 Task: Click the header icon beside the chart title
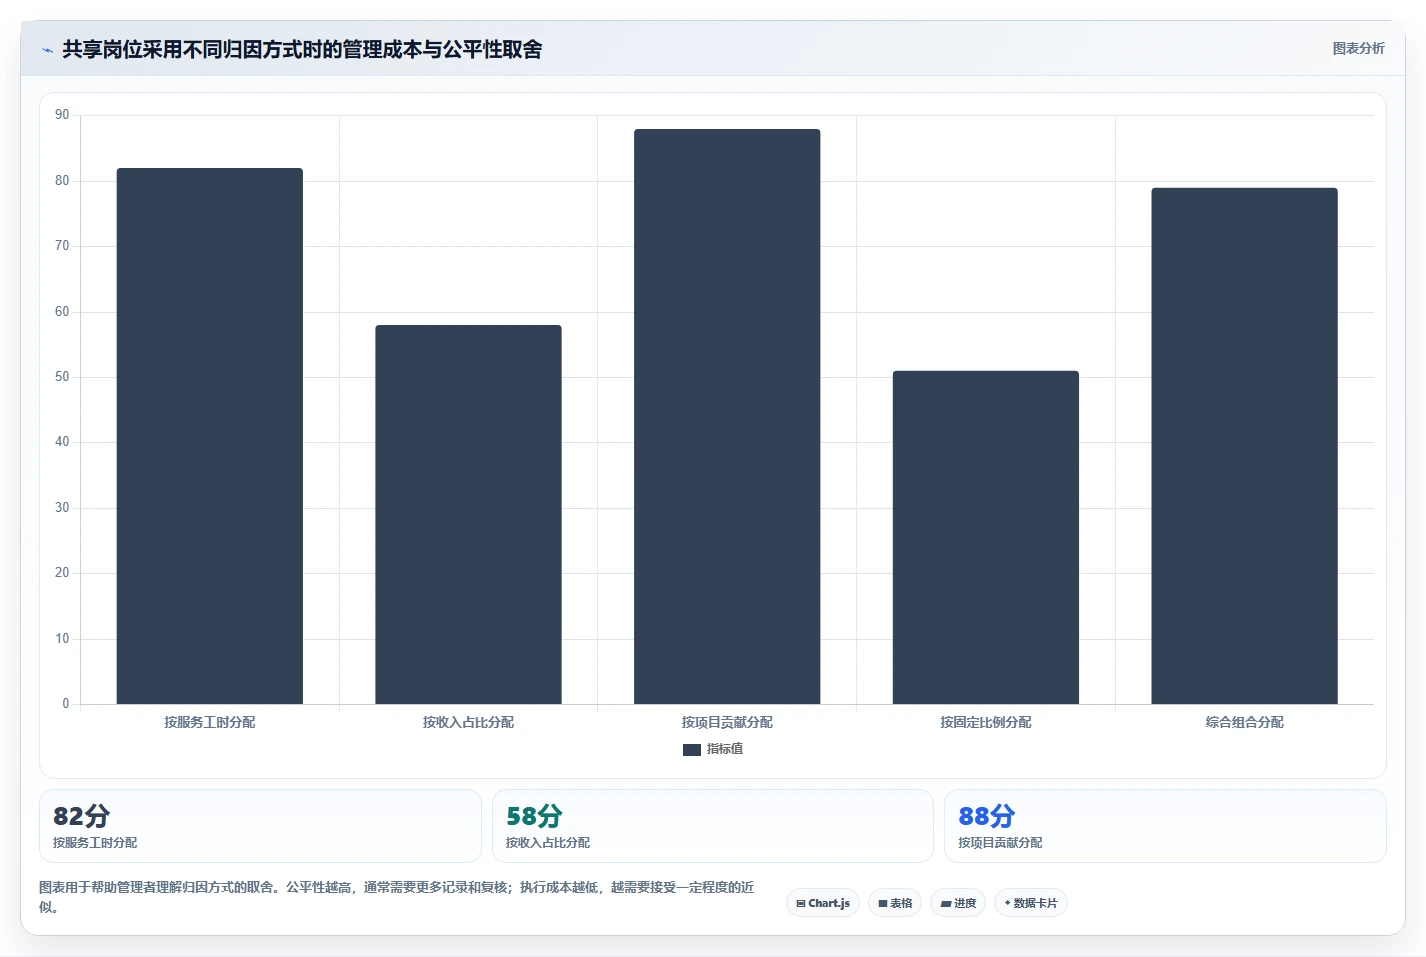[x=47, y=50]
